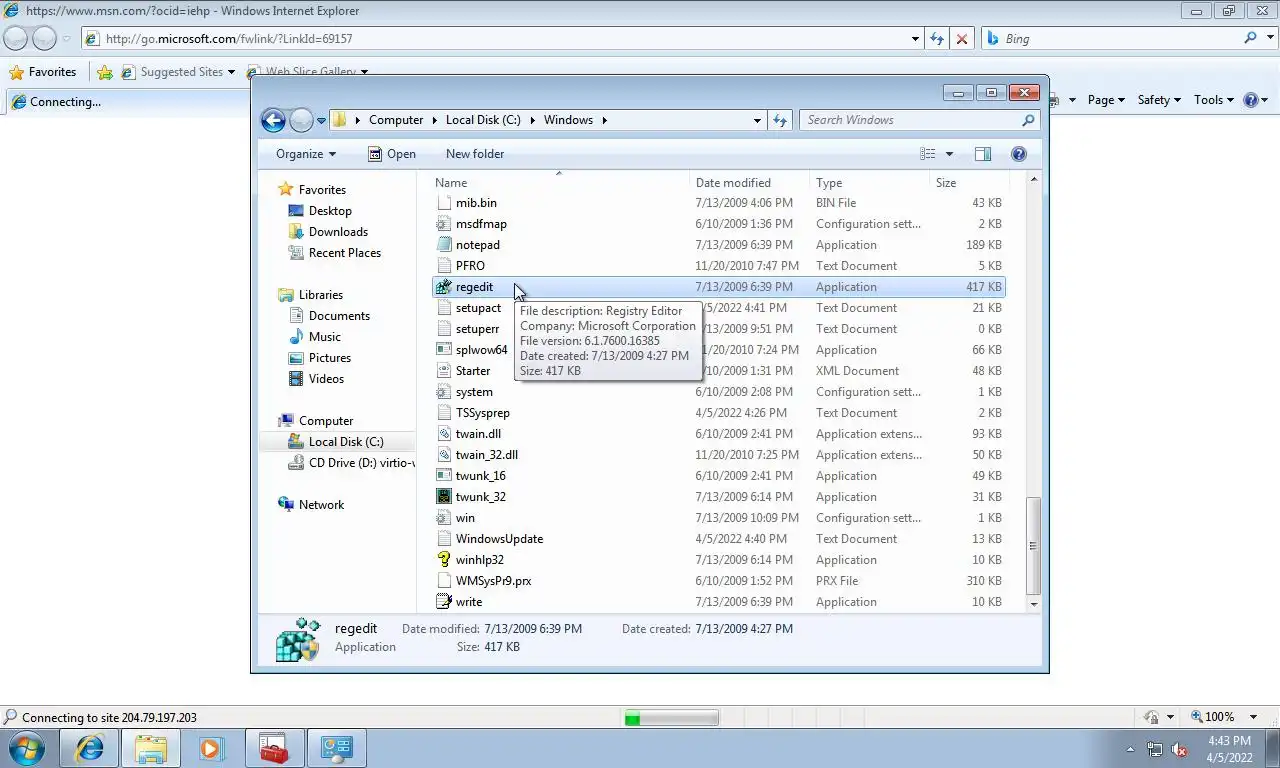Open Desktop in navigation pane
The image size is (1280, 768).
click(330, 211)
